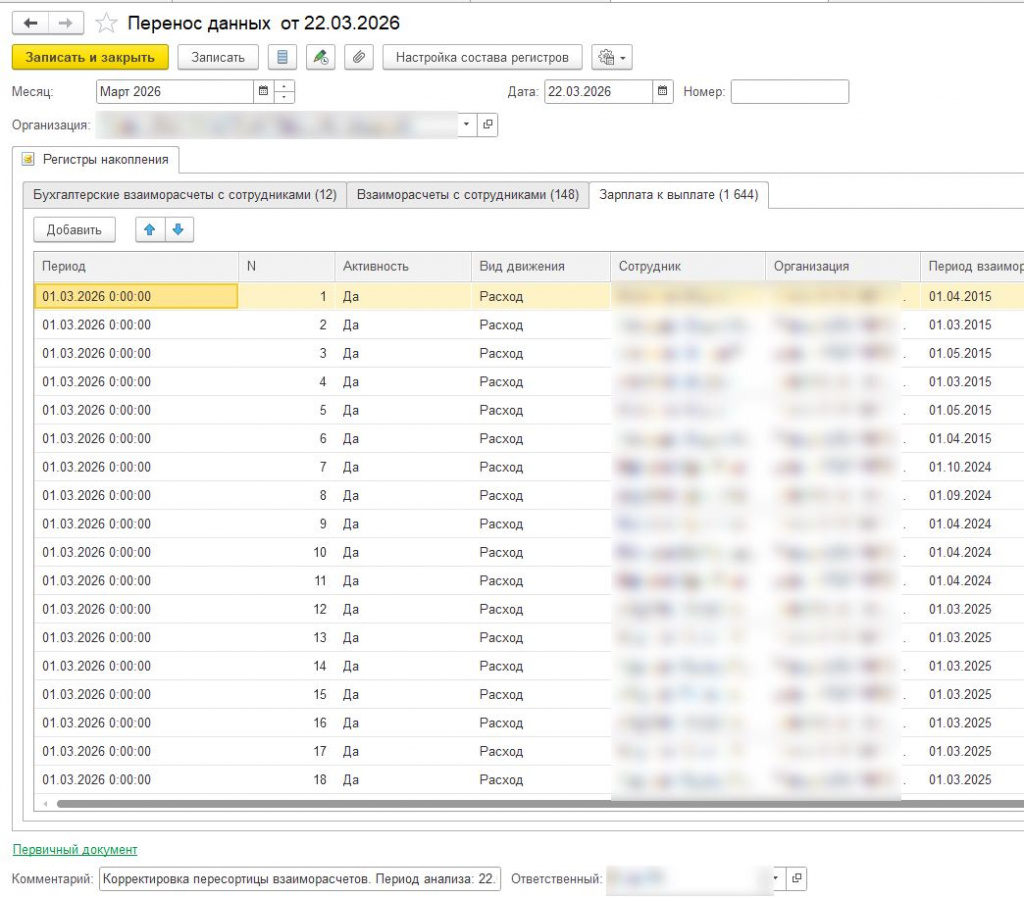
Task: Click the Организация column header in table
Action: tap(842, 266)
